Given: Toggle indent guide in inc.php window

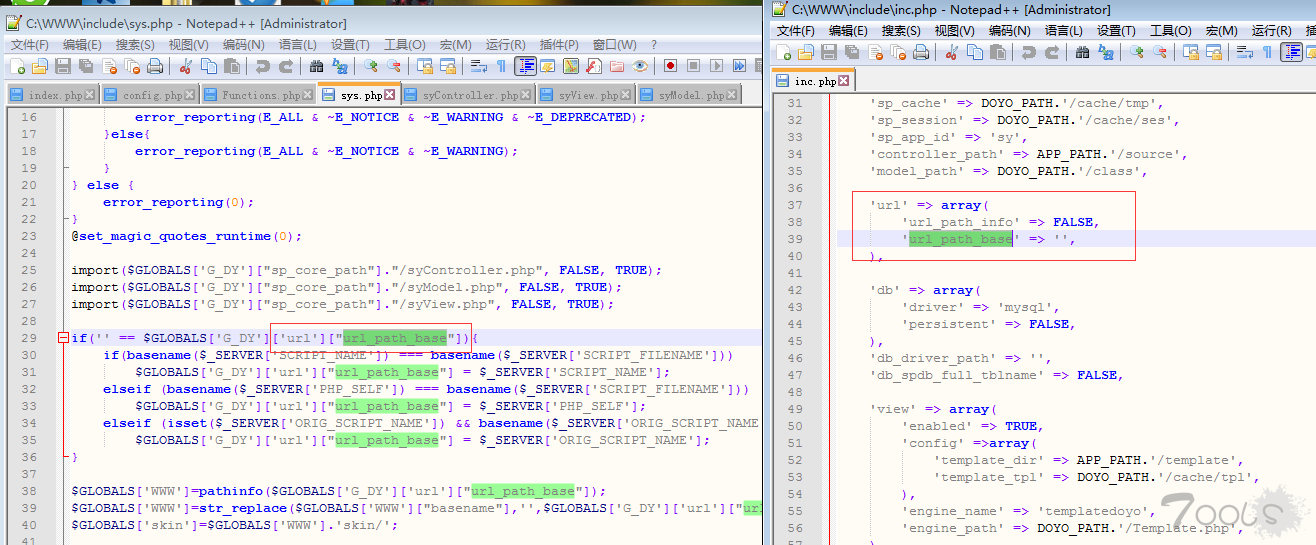Looking at the screenshot, I should (1292, 52).
